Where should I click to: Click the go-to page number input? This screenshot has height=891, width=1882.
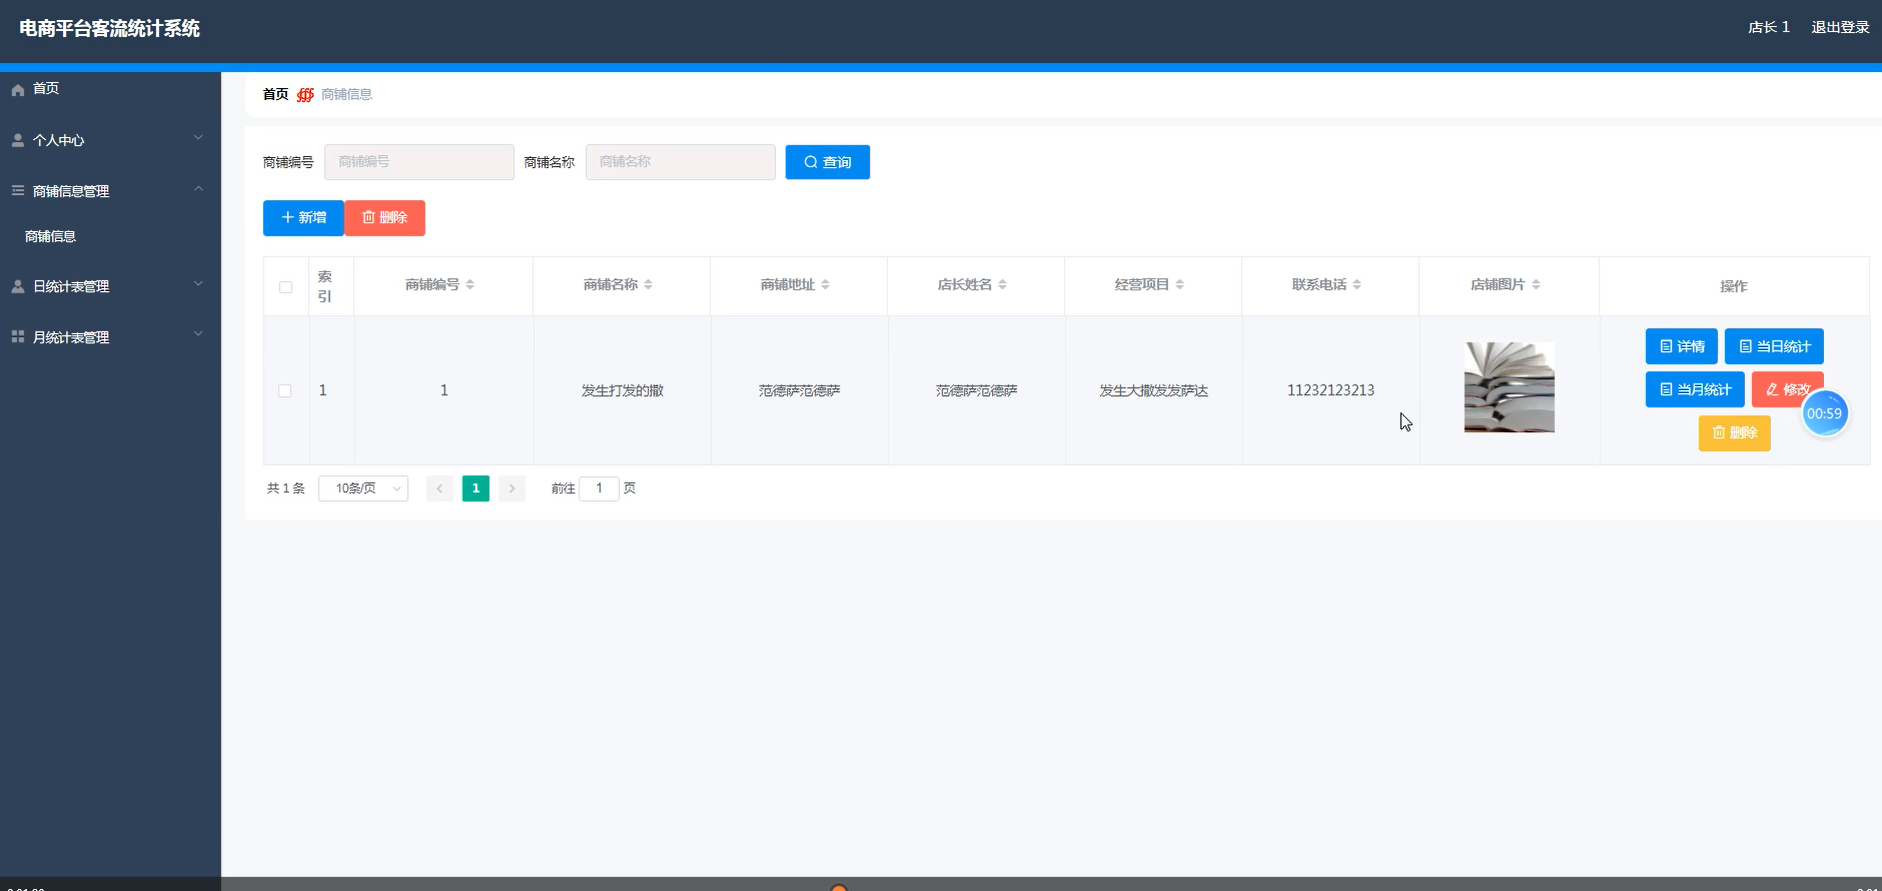599,488
